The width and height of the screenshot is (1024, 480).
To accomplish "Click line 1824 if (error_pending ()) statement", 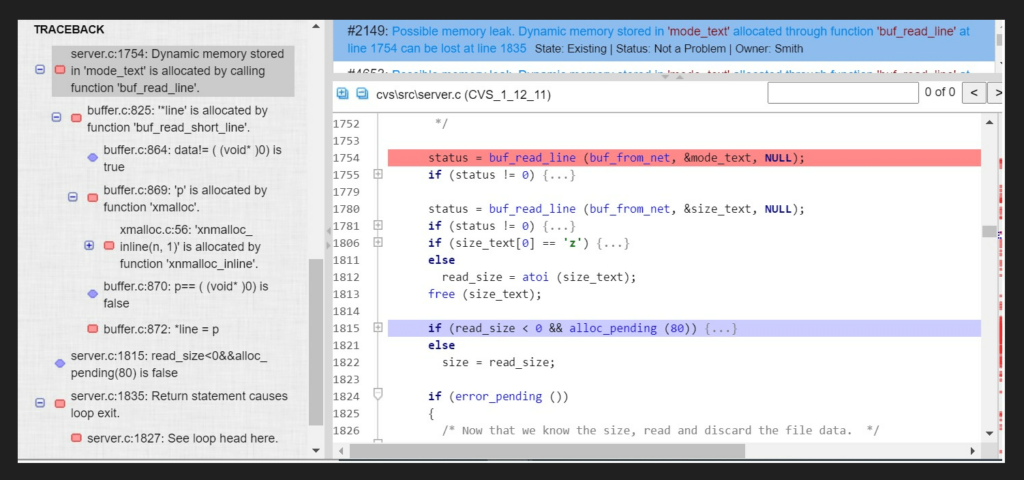I will tap(498, 396).
